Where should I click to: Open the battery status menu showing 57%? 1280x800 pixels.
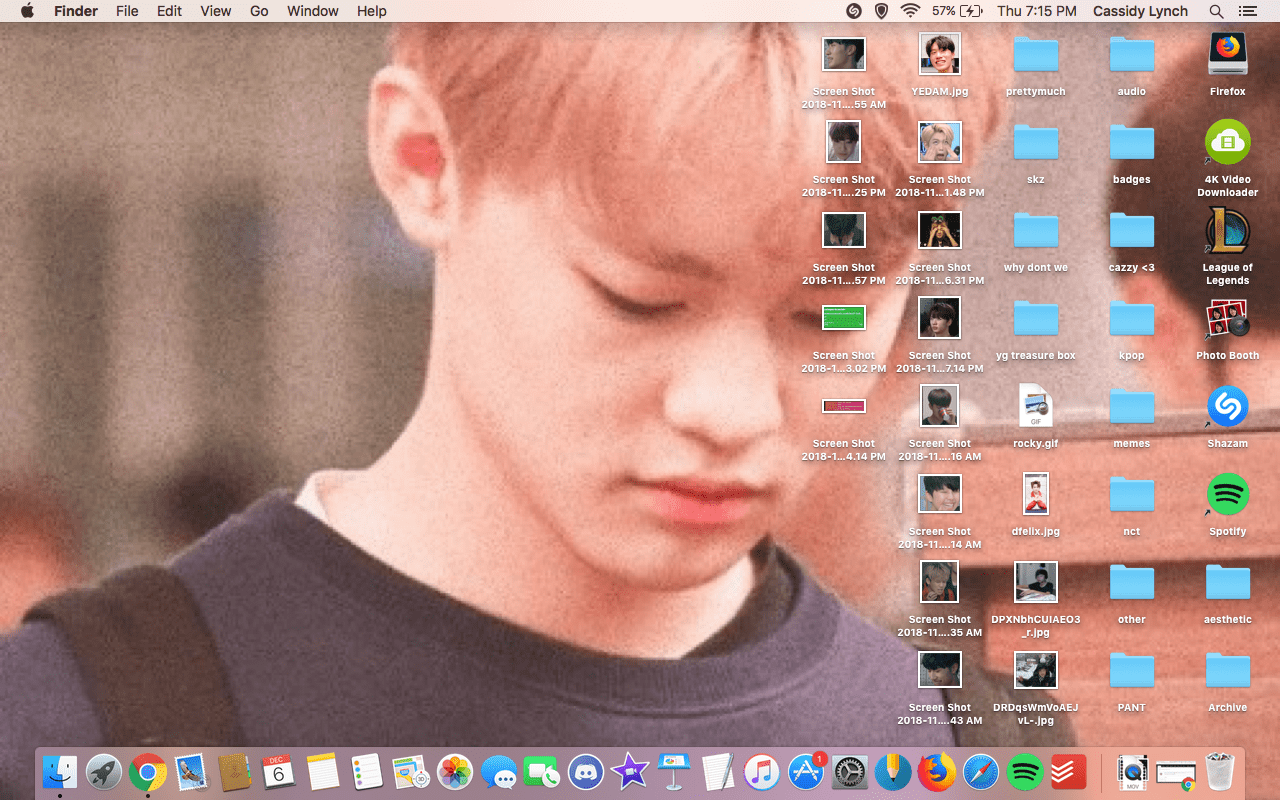point(957,11)
